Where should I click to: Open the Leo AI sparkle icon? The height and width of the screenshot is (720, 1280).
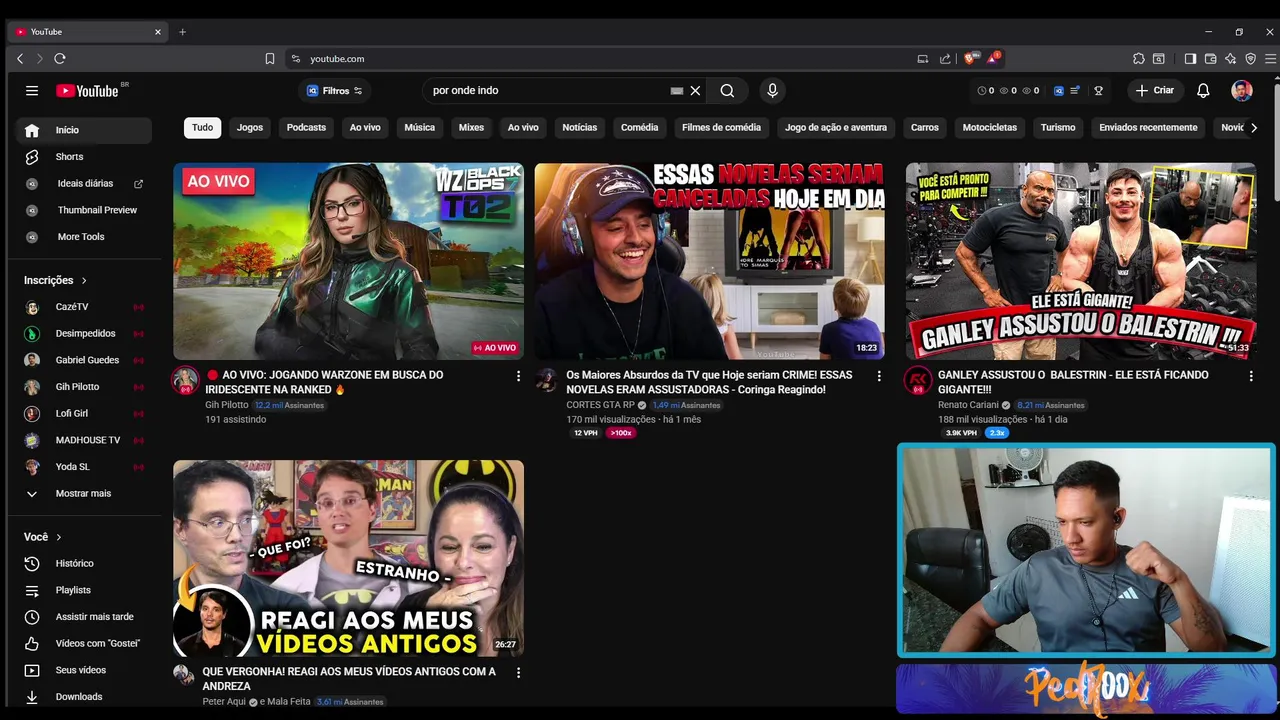1230,59
